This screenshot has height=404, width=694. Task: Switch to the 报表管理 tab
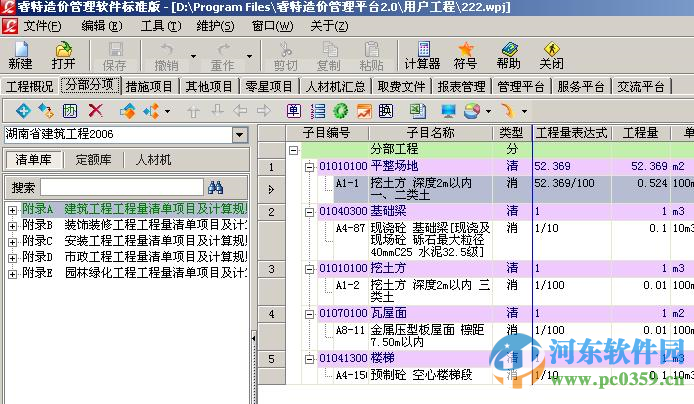(x=461, y=86)
